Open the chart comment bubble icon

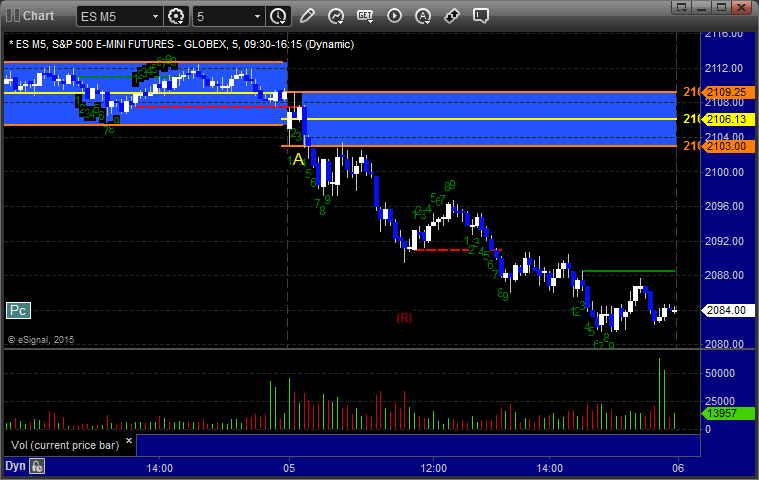[481, 16]
